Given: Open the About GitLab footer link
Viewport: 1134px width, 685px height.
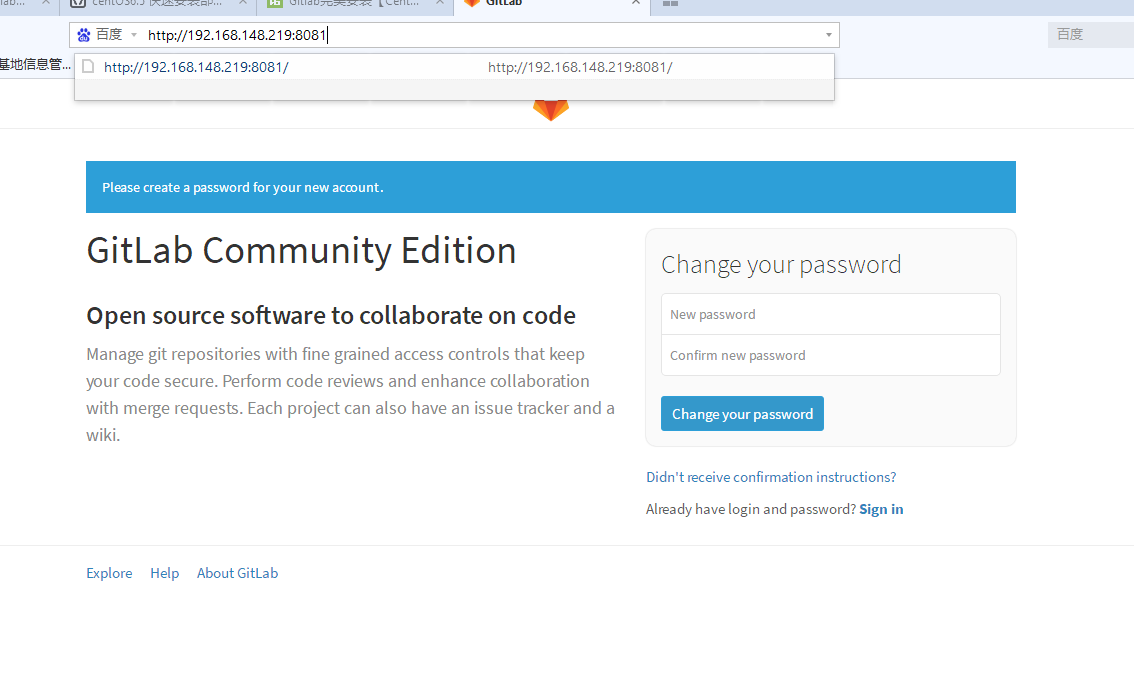Looking at the screenshot, I should coord(237,573).
